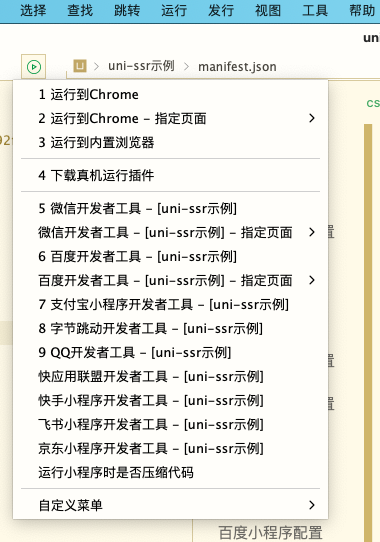Expand 微信开发者工具 指定页面 submenu
The height and width of the screenshot is (542, 380).
(170, 232)
